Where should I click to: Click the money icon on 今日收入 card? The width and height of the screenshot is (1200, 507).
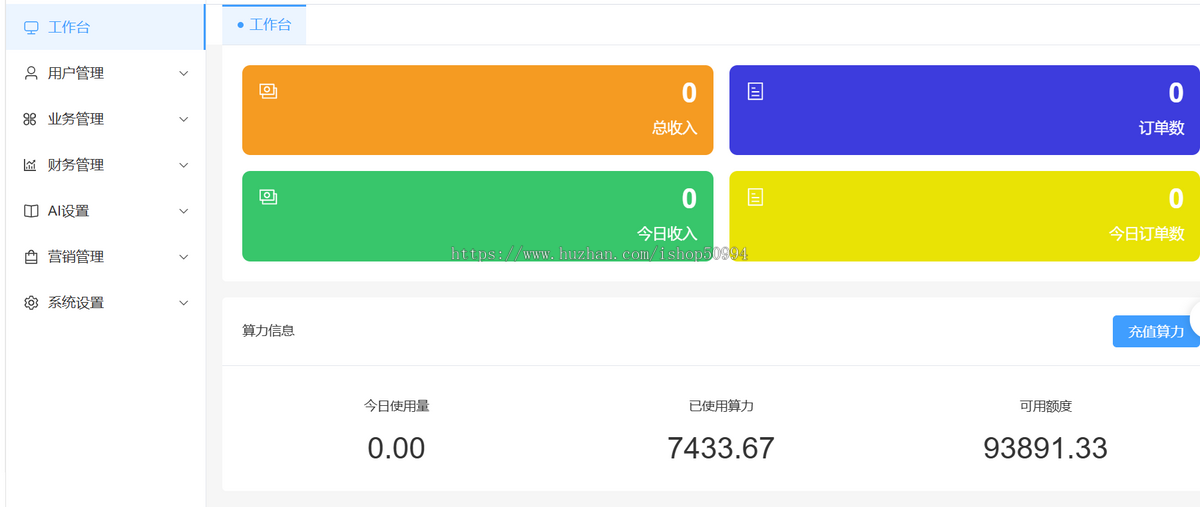click(x=268, y=197)
